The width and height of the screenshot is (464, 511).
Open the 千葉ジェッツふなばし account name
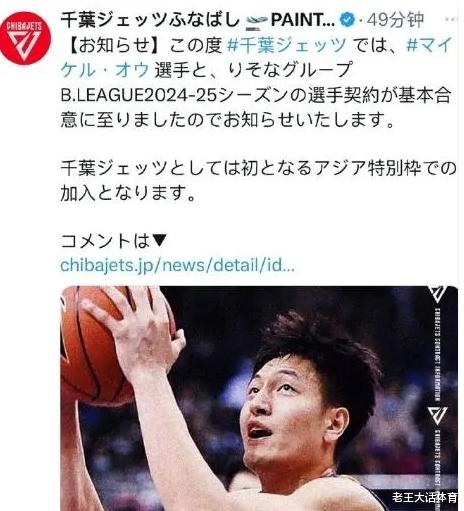coord(150,21)
